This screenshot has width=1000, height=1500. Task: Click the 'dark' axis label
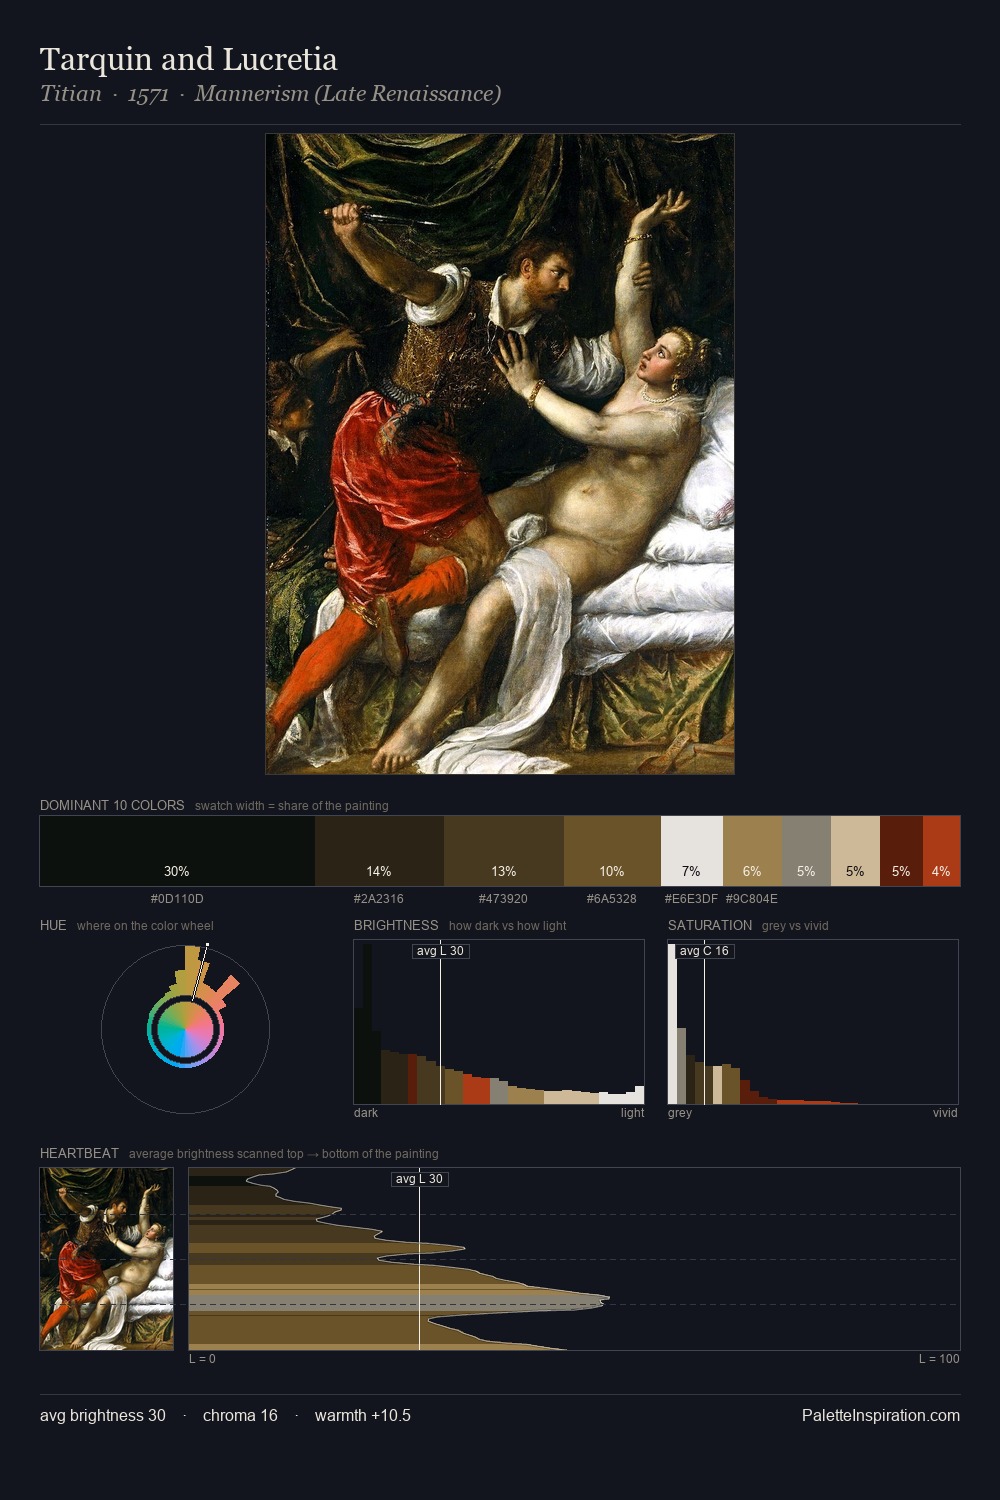(366, 1113)
